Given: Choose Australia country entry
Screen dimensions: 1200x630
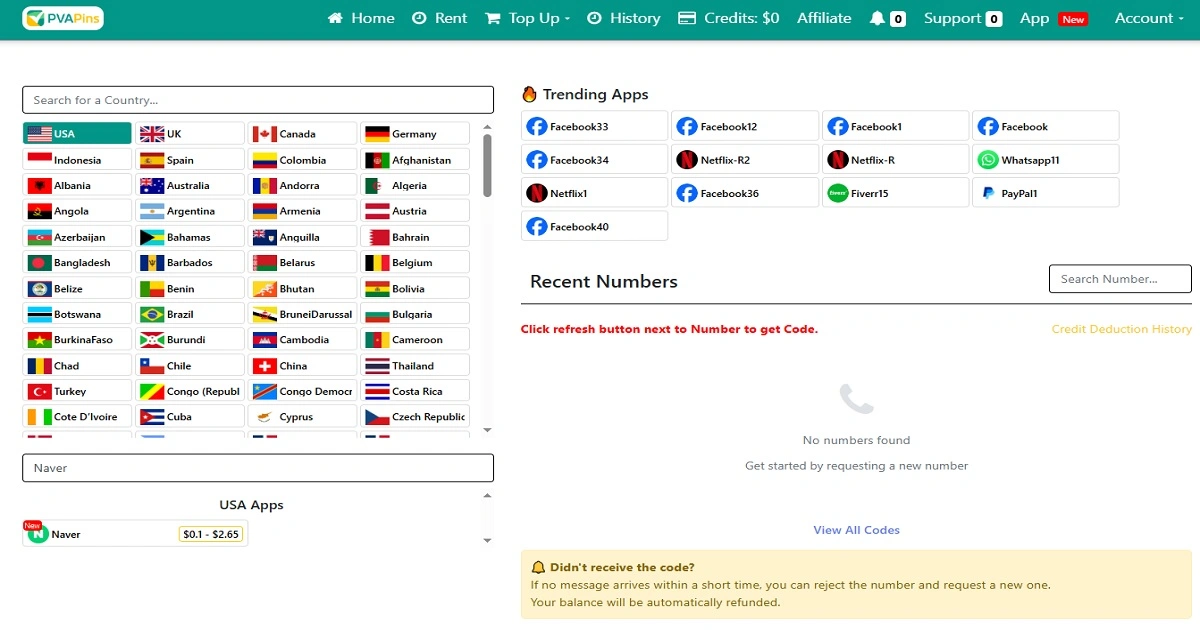Looking at the screenshot, I should pos(190,185).
